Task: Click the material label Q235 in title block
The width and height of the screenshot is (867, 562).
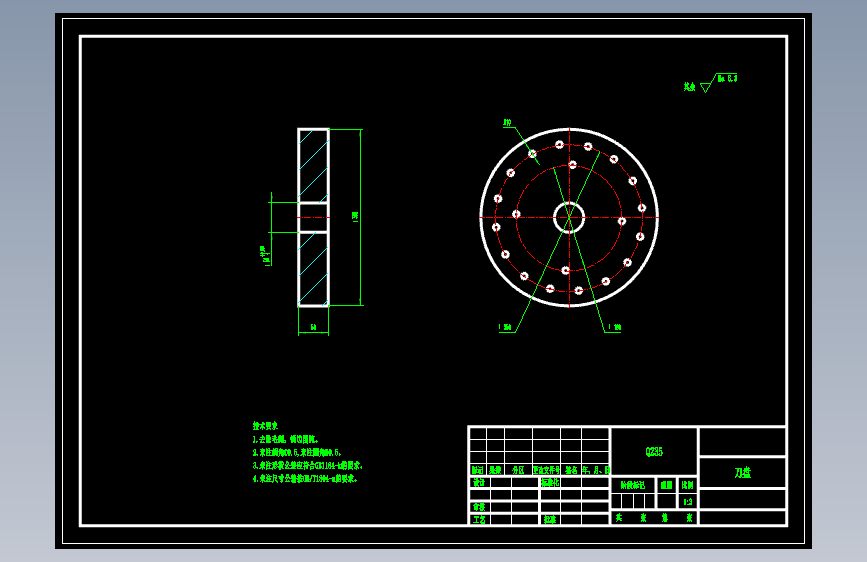Action: (x=654, y=452)
